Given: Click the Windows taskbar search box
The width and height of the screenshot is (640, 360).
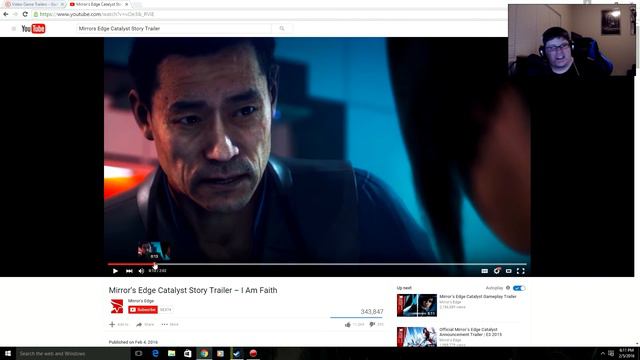Looking at the screenshot, I should click(73, 353).
